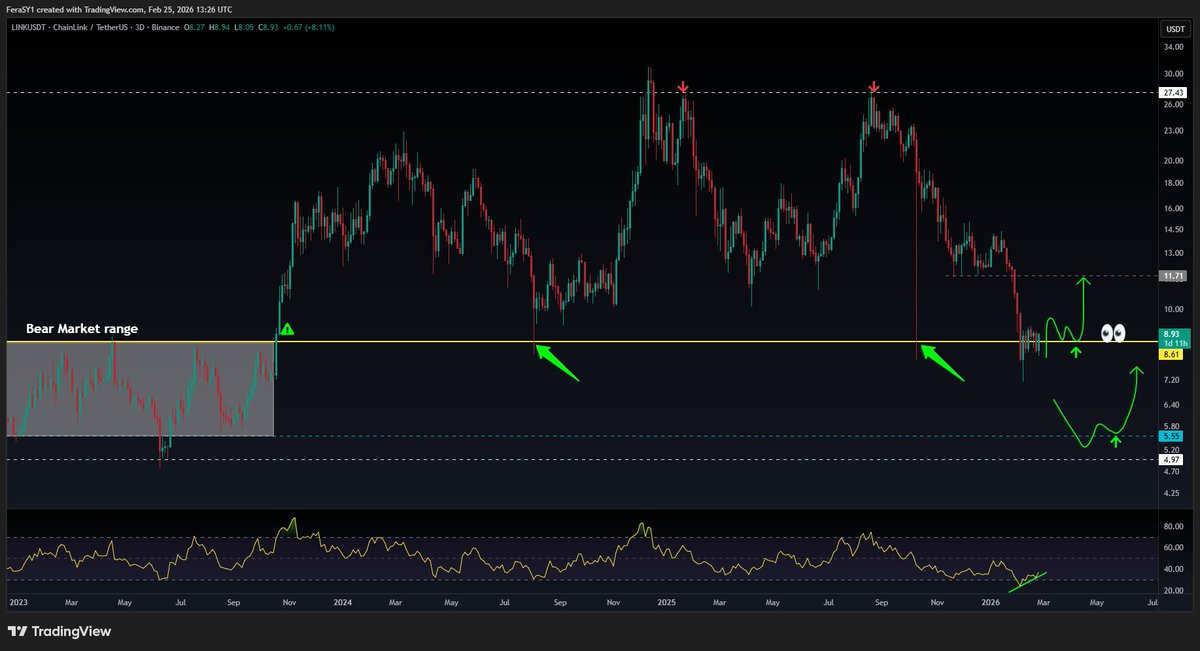Click the eyes emoji beside the current price
Image resolution: width=1200 pixels, height=651 pixels.
pyautogui.click(x=1112, y=333)
